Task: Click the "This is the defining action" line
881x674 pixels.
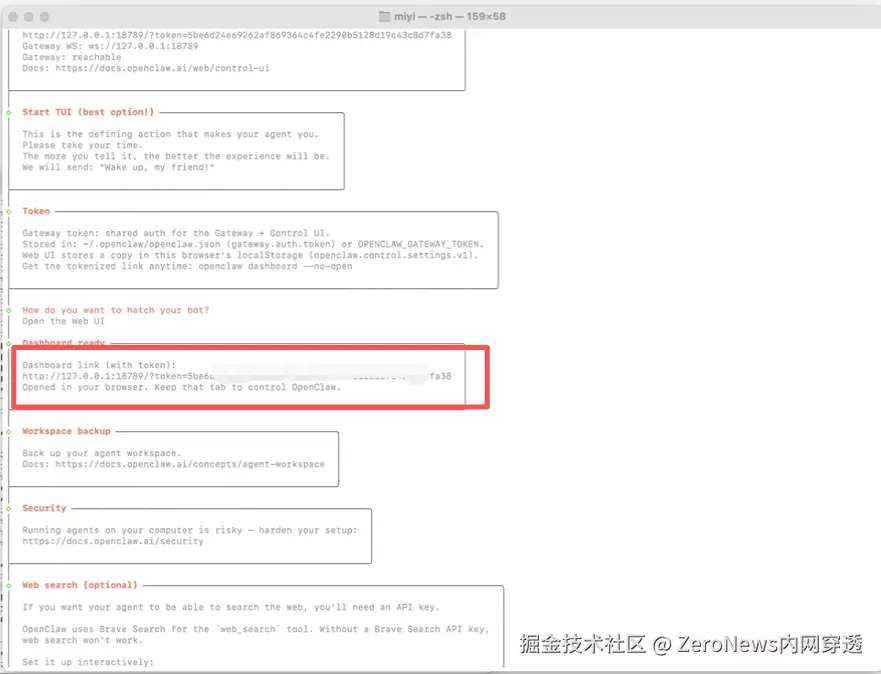Action: tap(171, 134)
